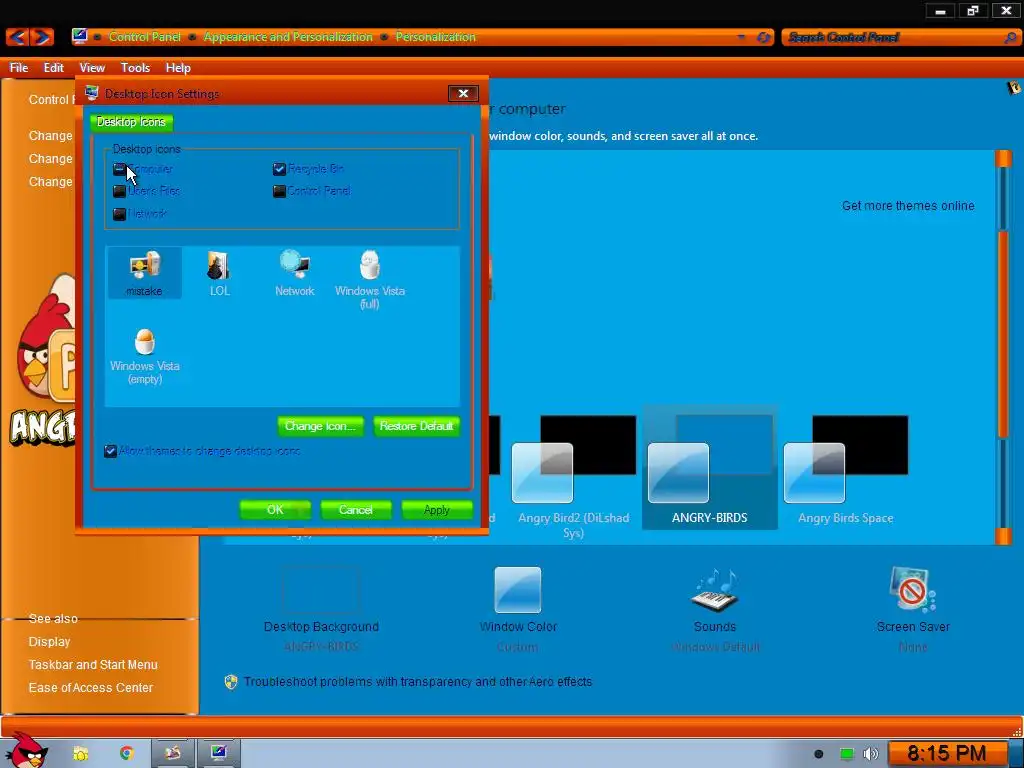Open the yellow folder taskbar icon
This screenshot has width=1024, height=768.
click(x=80, y=754)
